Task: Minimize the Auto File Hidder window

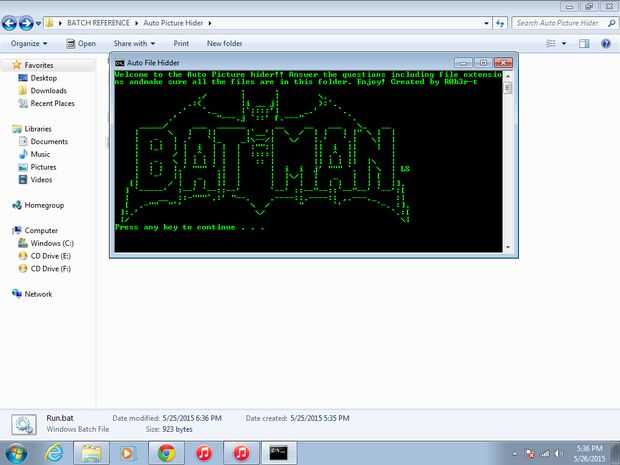Action: coord(463,62)
